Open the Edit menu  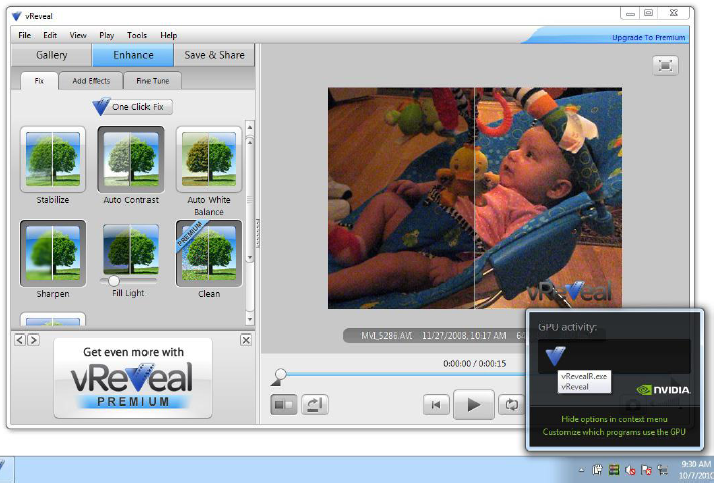[50, 35]
